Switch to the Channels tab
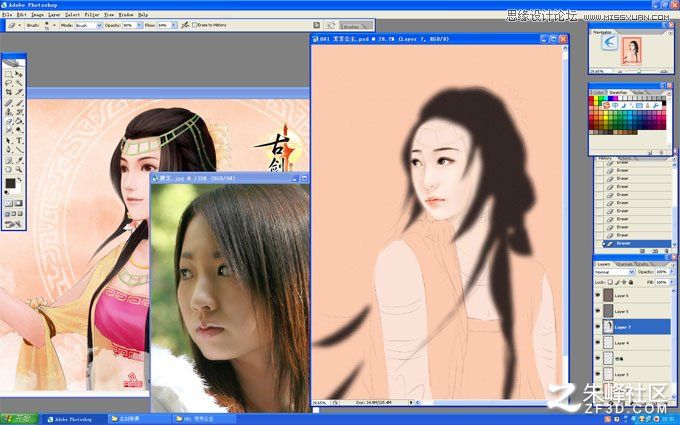 624,264
